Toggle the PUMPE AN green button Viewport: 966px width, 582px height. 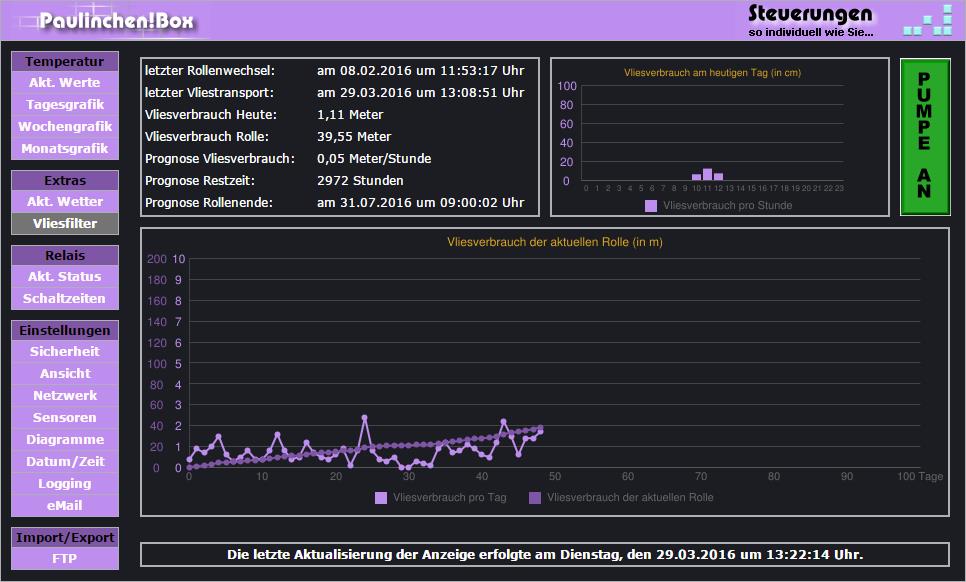coord(923,136)
